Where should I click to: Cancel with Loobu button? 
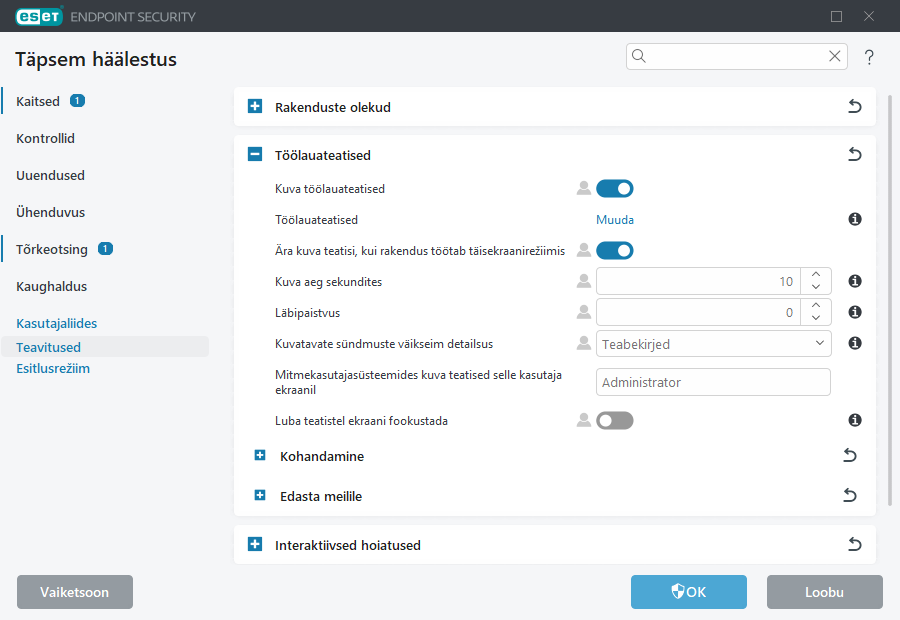[824, 592]
